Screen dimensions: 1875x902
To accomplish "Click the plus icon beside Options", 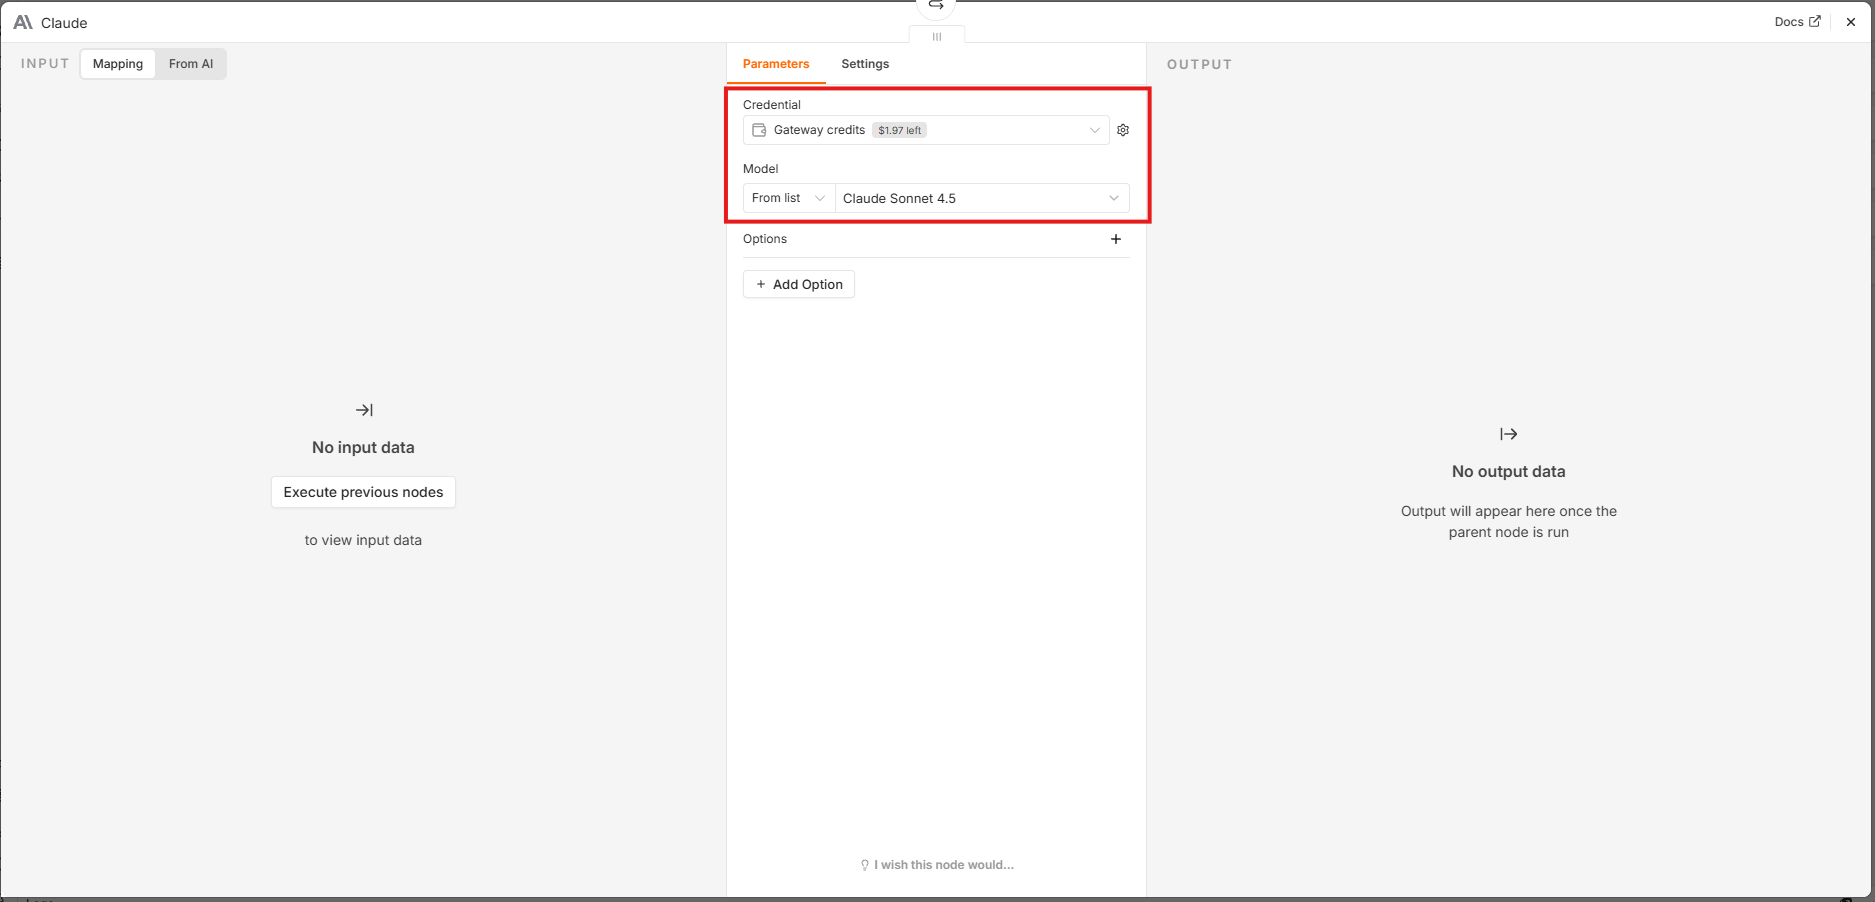I will (x=1116, y=239).
